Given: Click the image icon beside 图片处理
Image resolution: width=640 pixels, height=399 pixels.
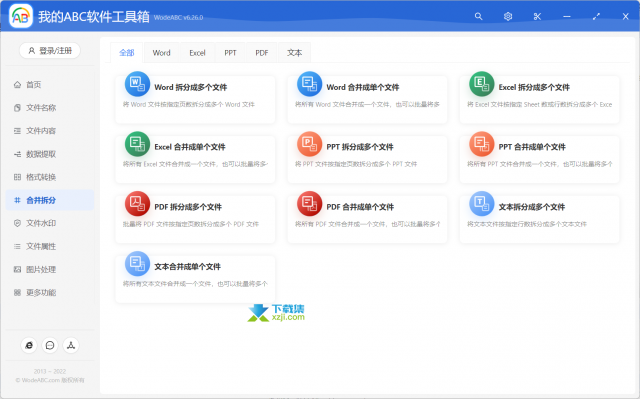Looking at the screenshot, I should [x=17, y=270].
